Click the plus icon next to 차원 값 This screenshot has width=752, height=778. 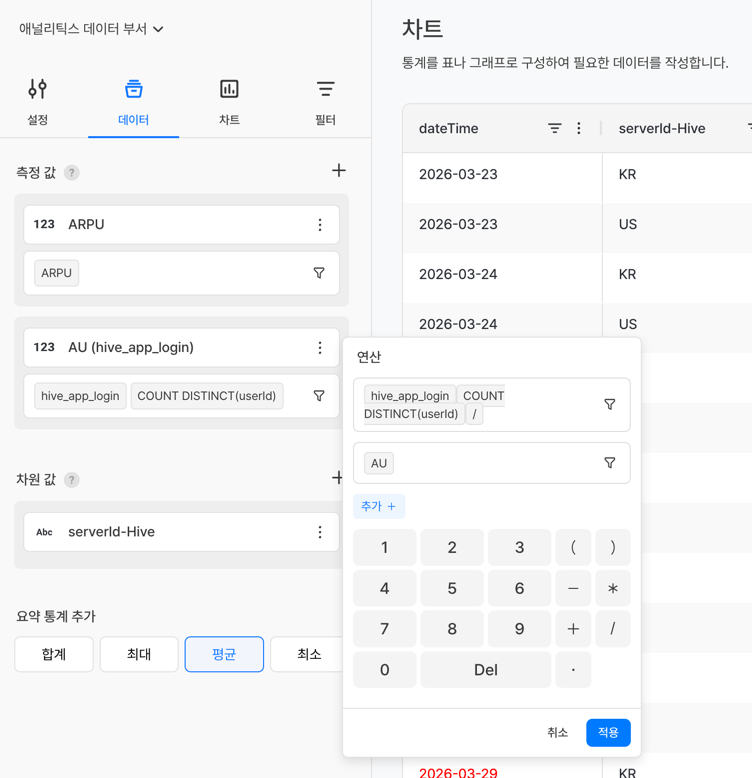(x=338, y=478)
